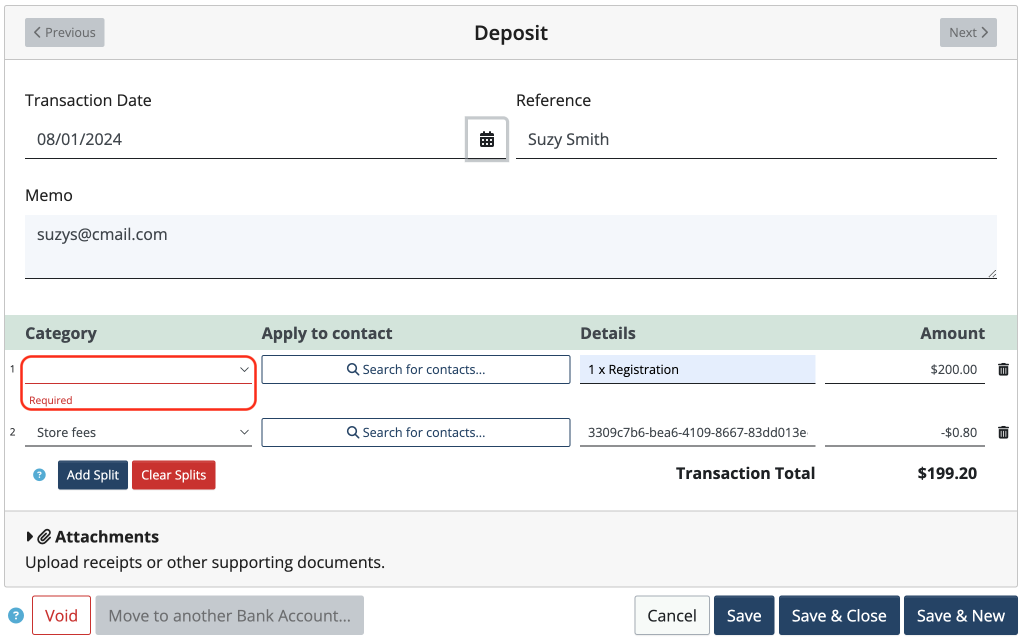Open the Store fees category dropdown
Image resolution: width=1024 pixels, height=643 pixels.
[x=138, y=432]
